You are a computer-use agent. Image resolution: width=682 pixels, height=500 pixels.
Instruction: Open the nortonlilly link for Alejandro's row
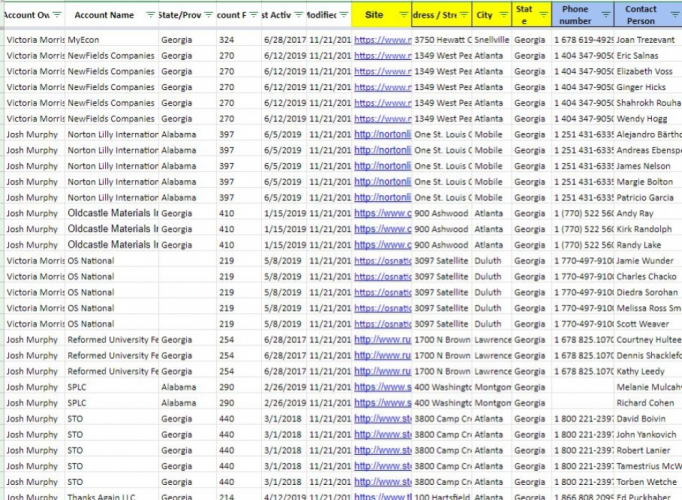[x=382, y=134]
